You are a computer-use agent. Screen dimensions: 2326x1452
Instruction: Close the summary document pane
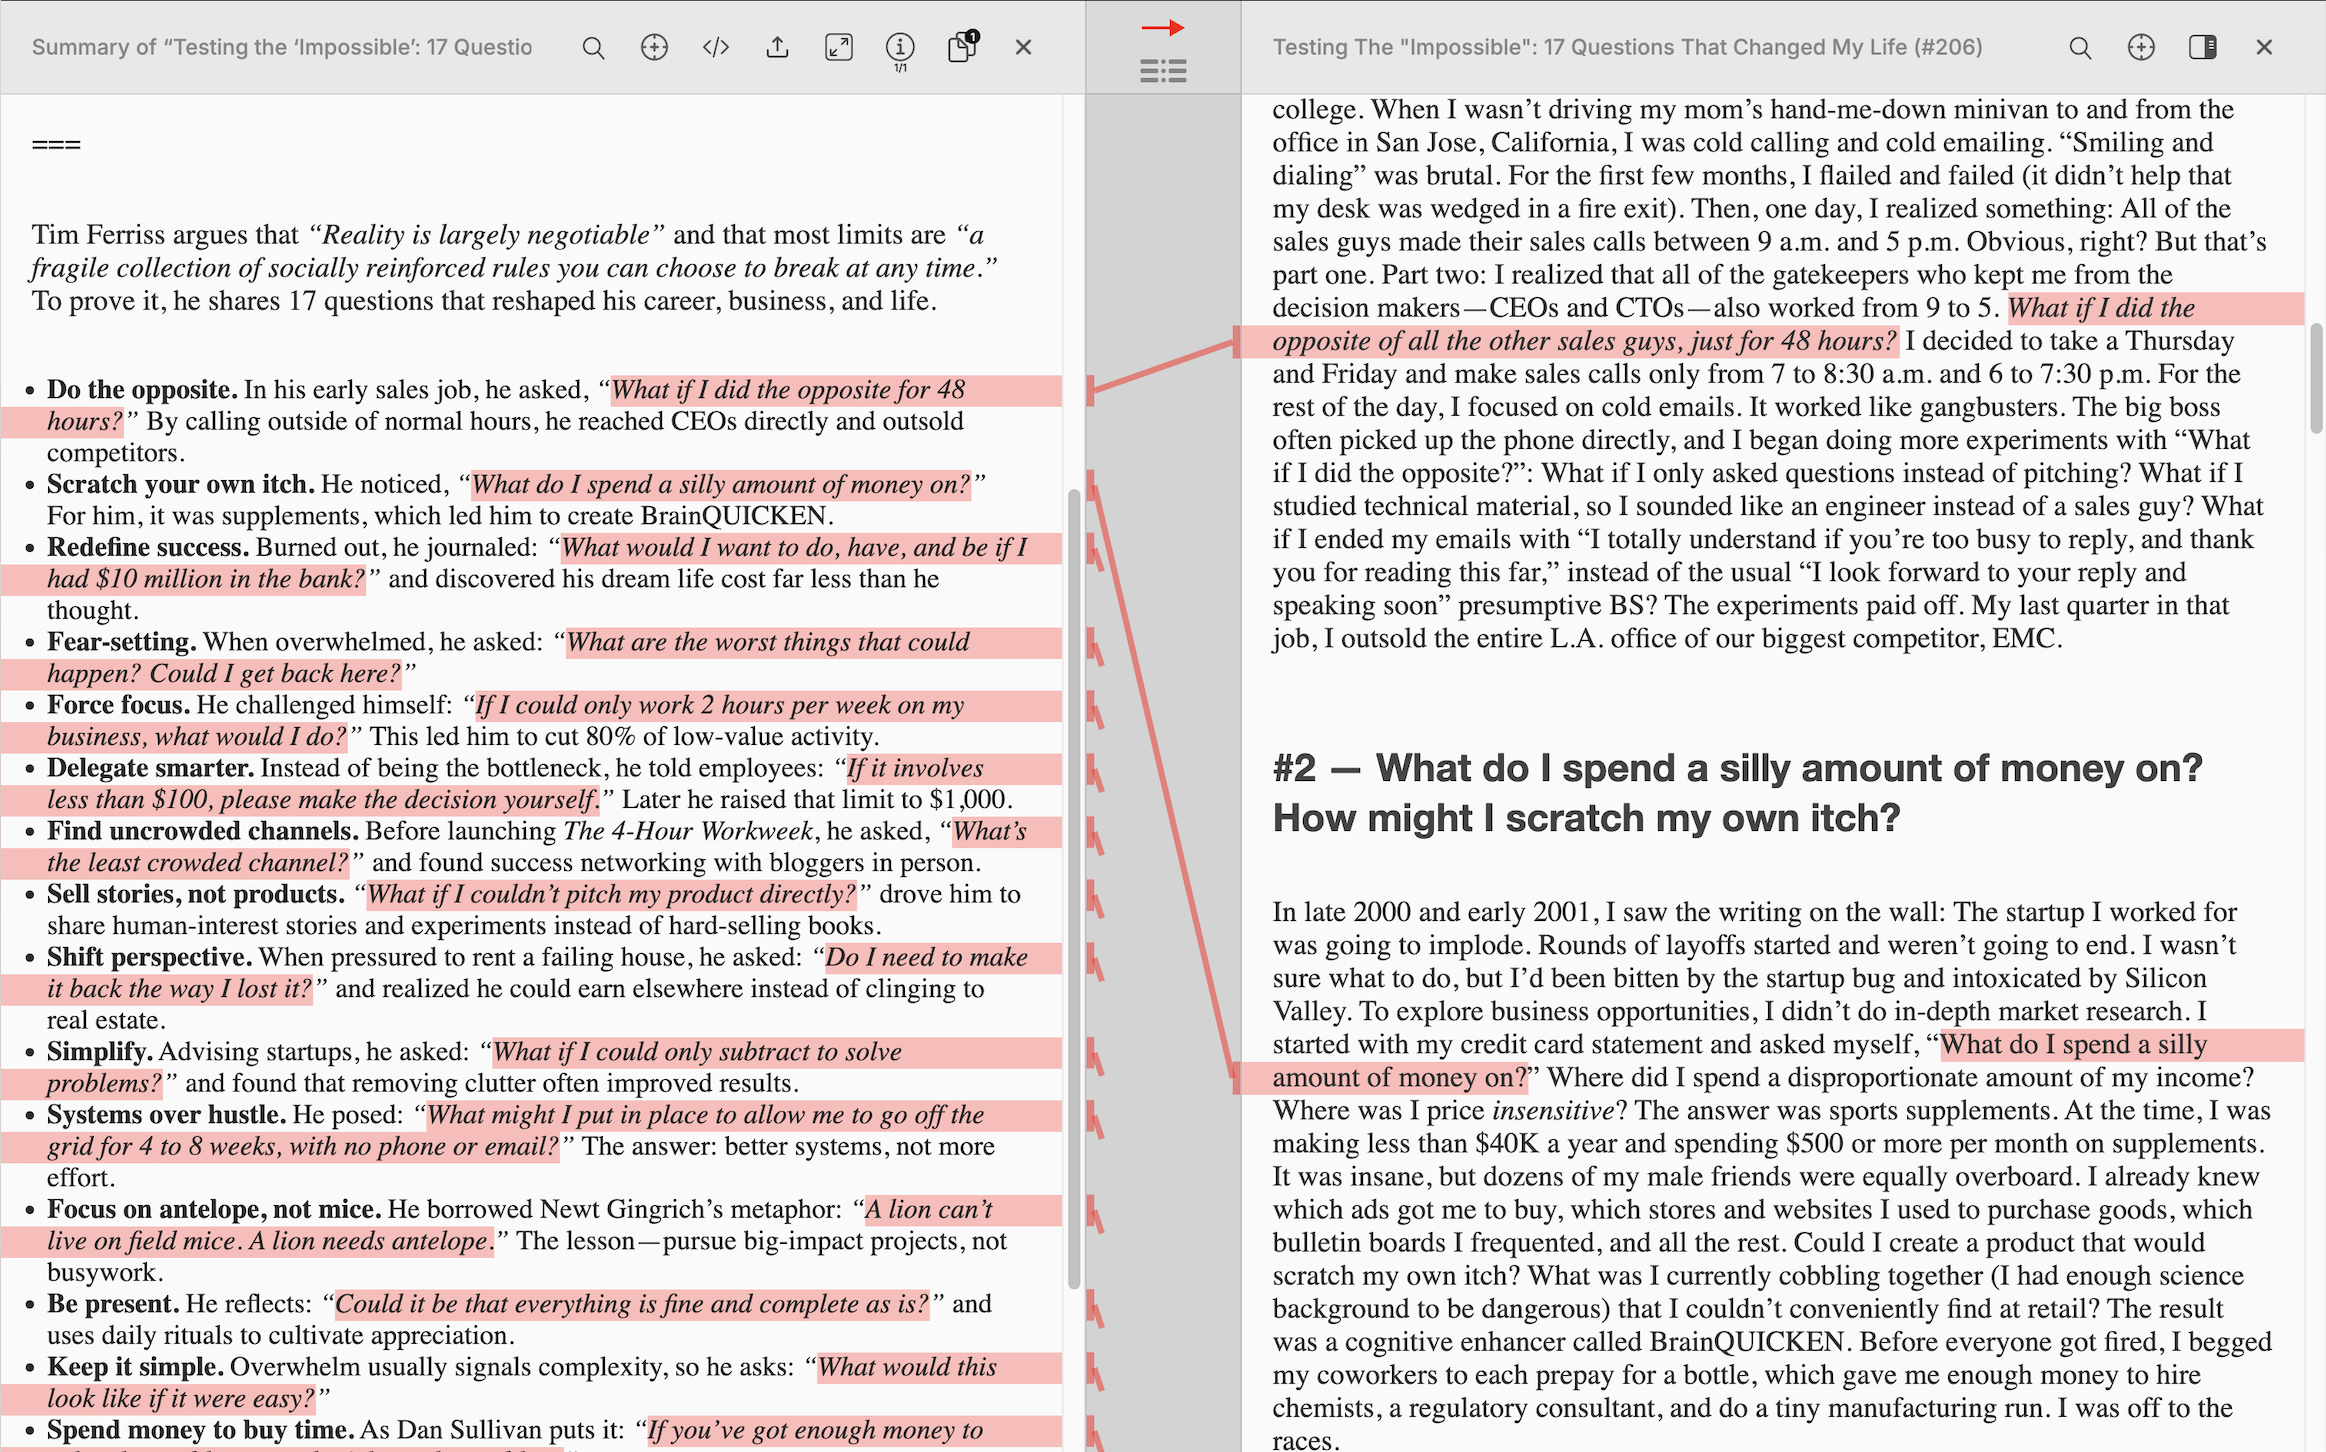pyautogui.click(x=1023, y=47)
